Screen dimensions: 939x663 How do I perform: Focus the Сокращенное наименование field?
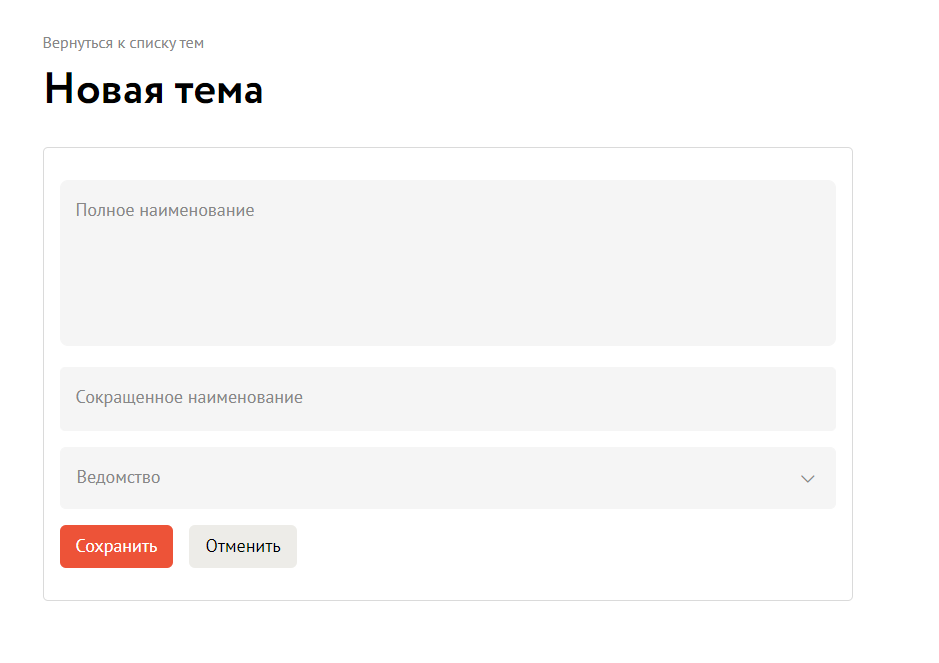click(x=447, y=399)
